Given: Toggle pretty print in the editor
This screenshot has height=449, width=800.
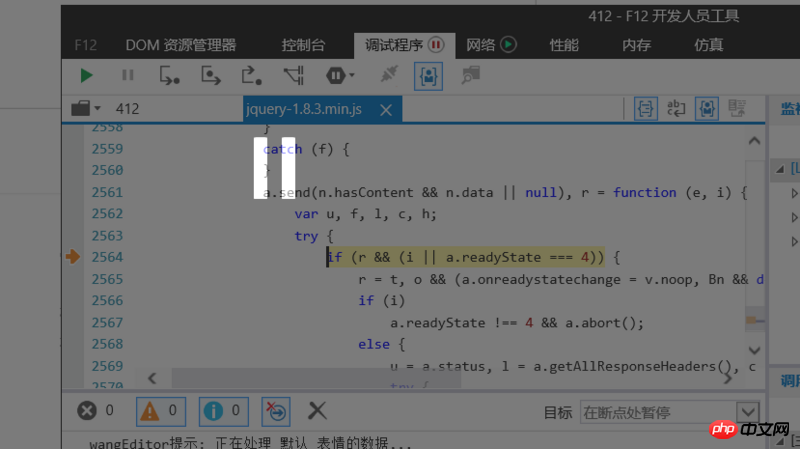Looking at the screenshot, I should click(x=647, y=108).
